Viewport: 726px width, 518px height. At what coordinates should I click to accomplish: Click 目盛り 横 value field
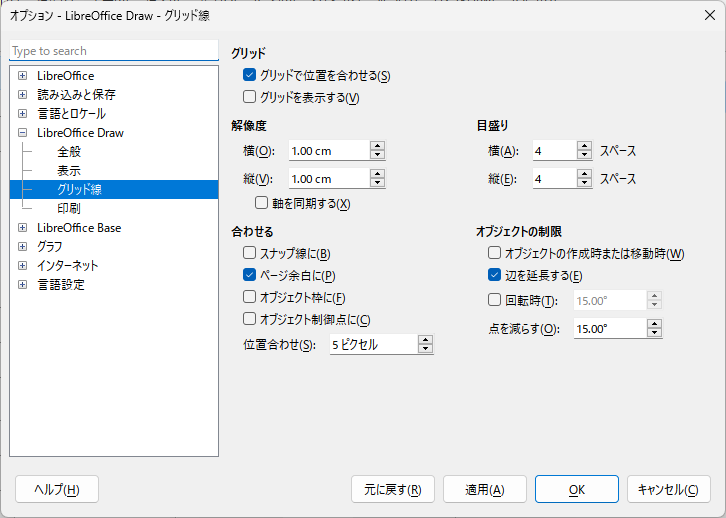(x=555, y=150)
